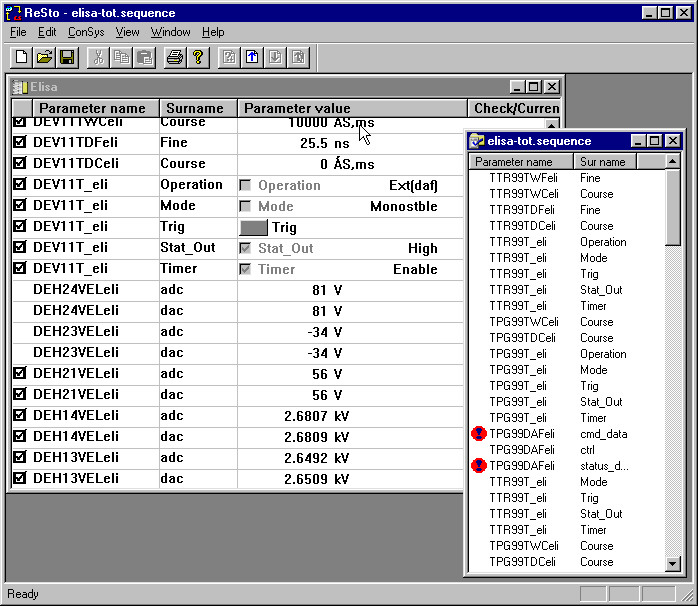
Task: Uncheck the DEV11TDFeli Fine row checkbox
Action: click(x=19, y=143)
